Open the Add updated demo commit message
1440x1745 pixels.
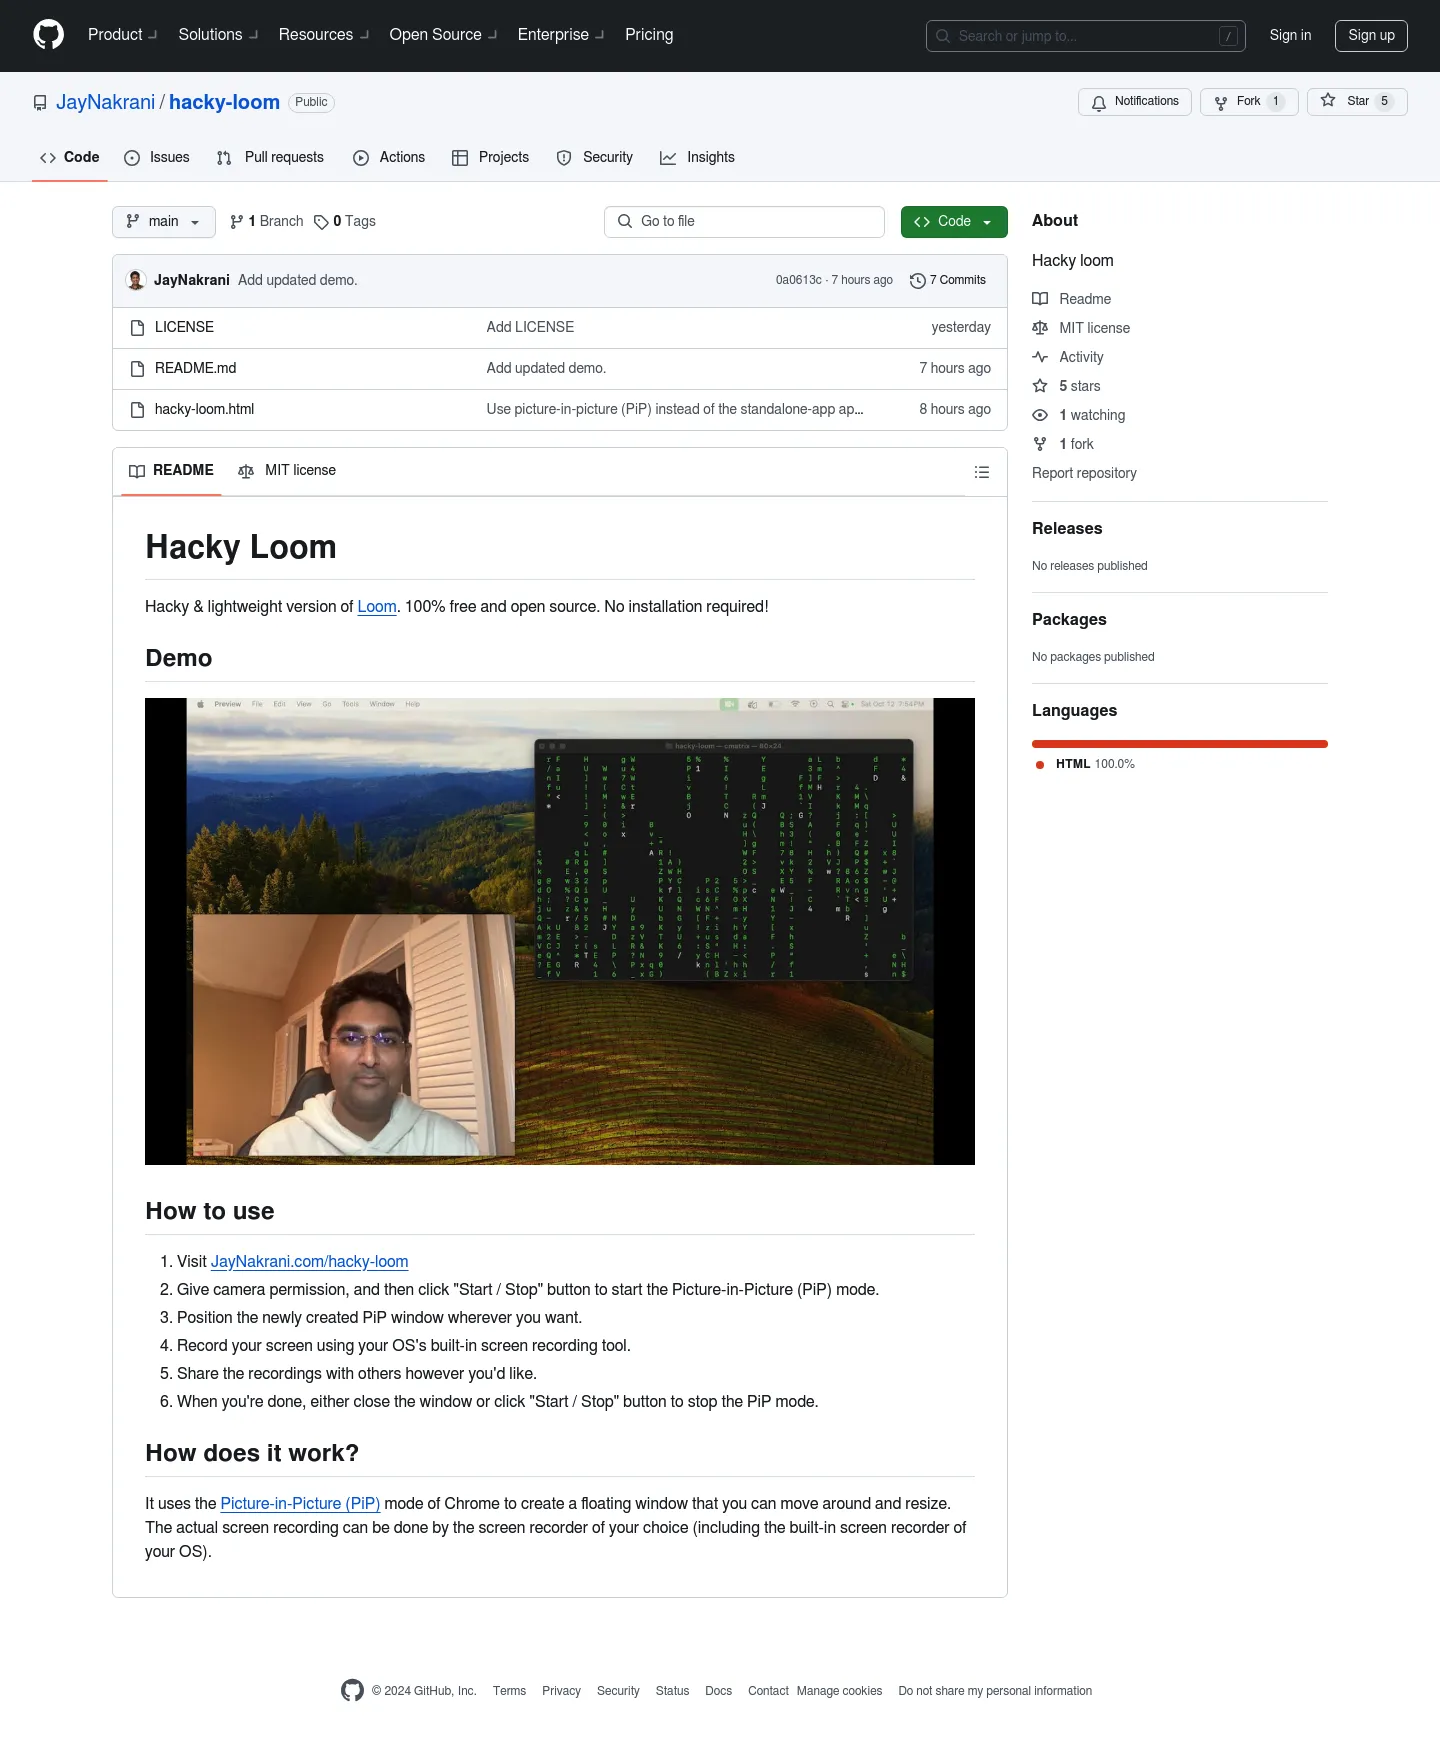297,280
